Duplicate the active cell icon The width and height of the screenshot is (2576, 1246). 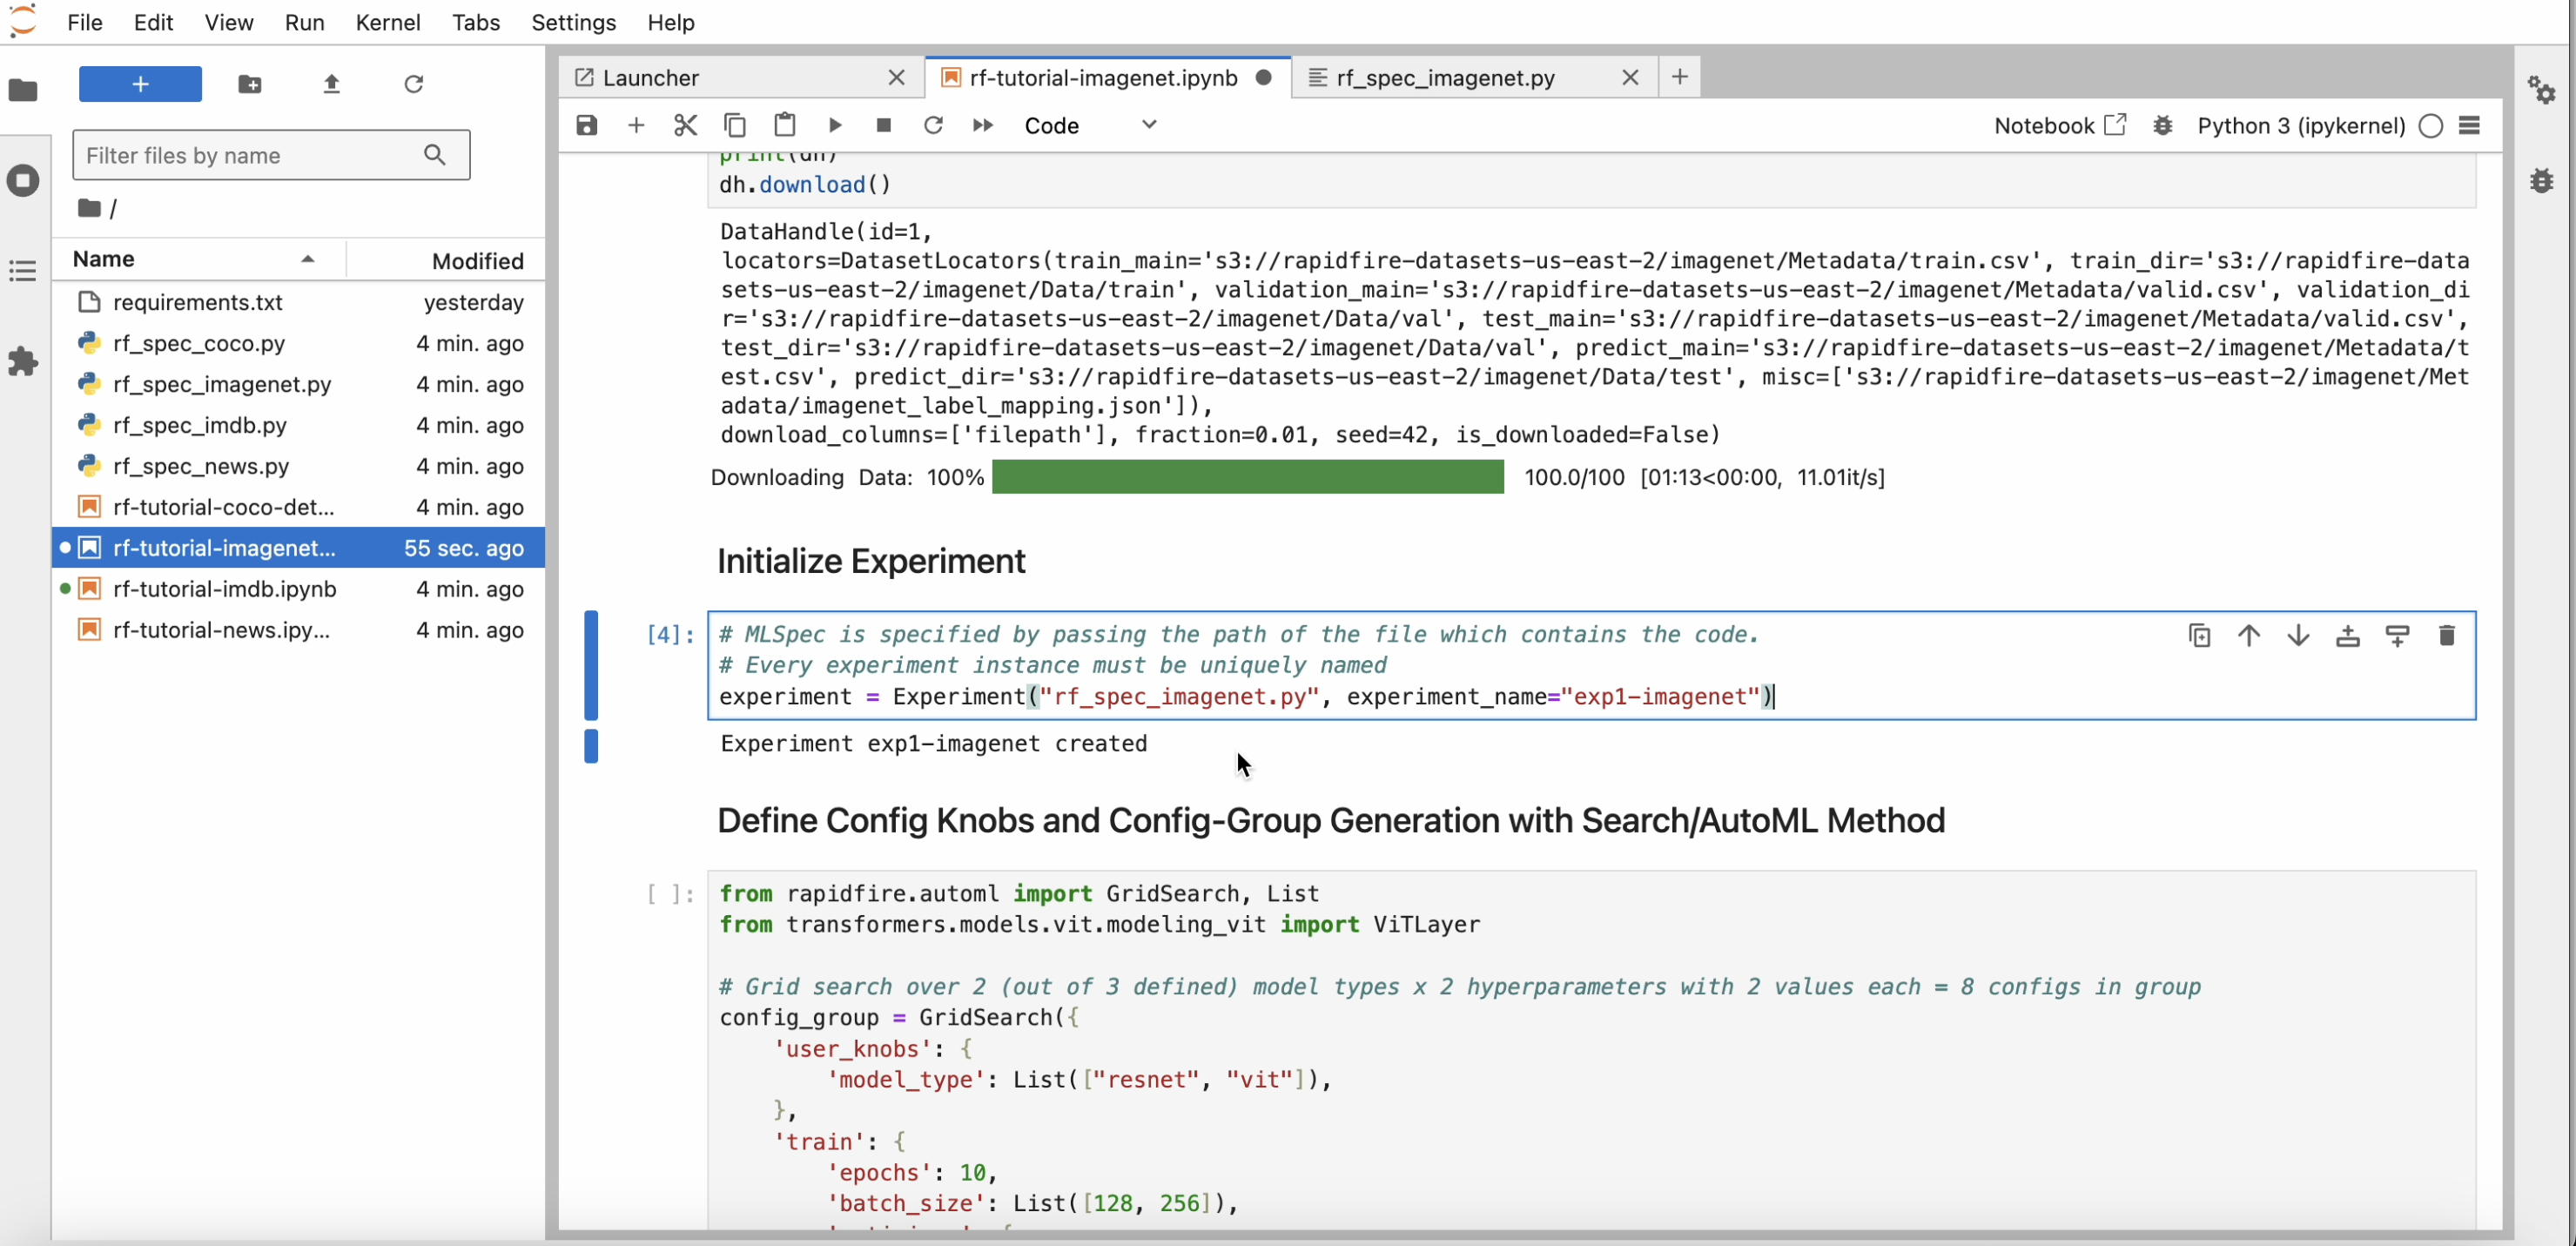point(2199,636)
